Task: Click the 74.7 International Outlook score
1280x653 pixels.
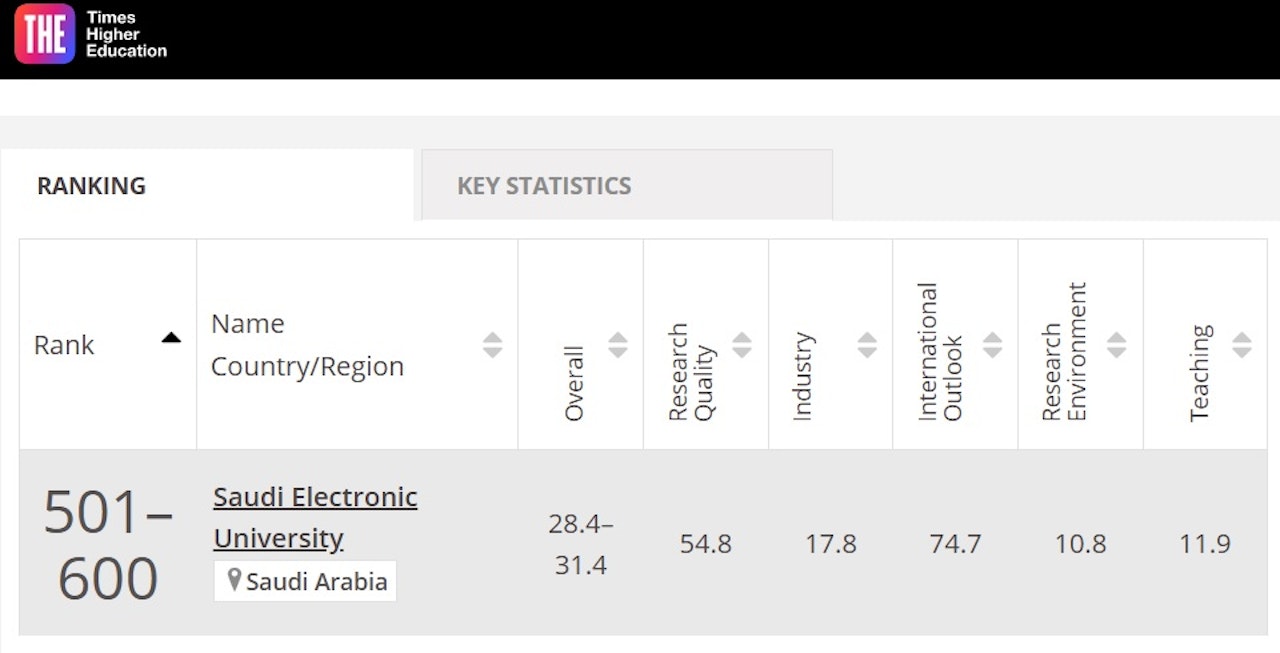Action: coord(955,544)
